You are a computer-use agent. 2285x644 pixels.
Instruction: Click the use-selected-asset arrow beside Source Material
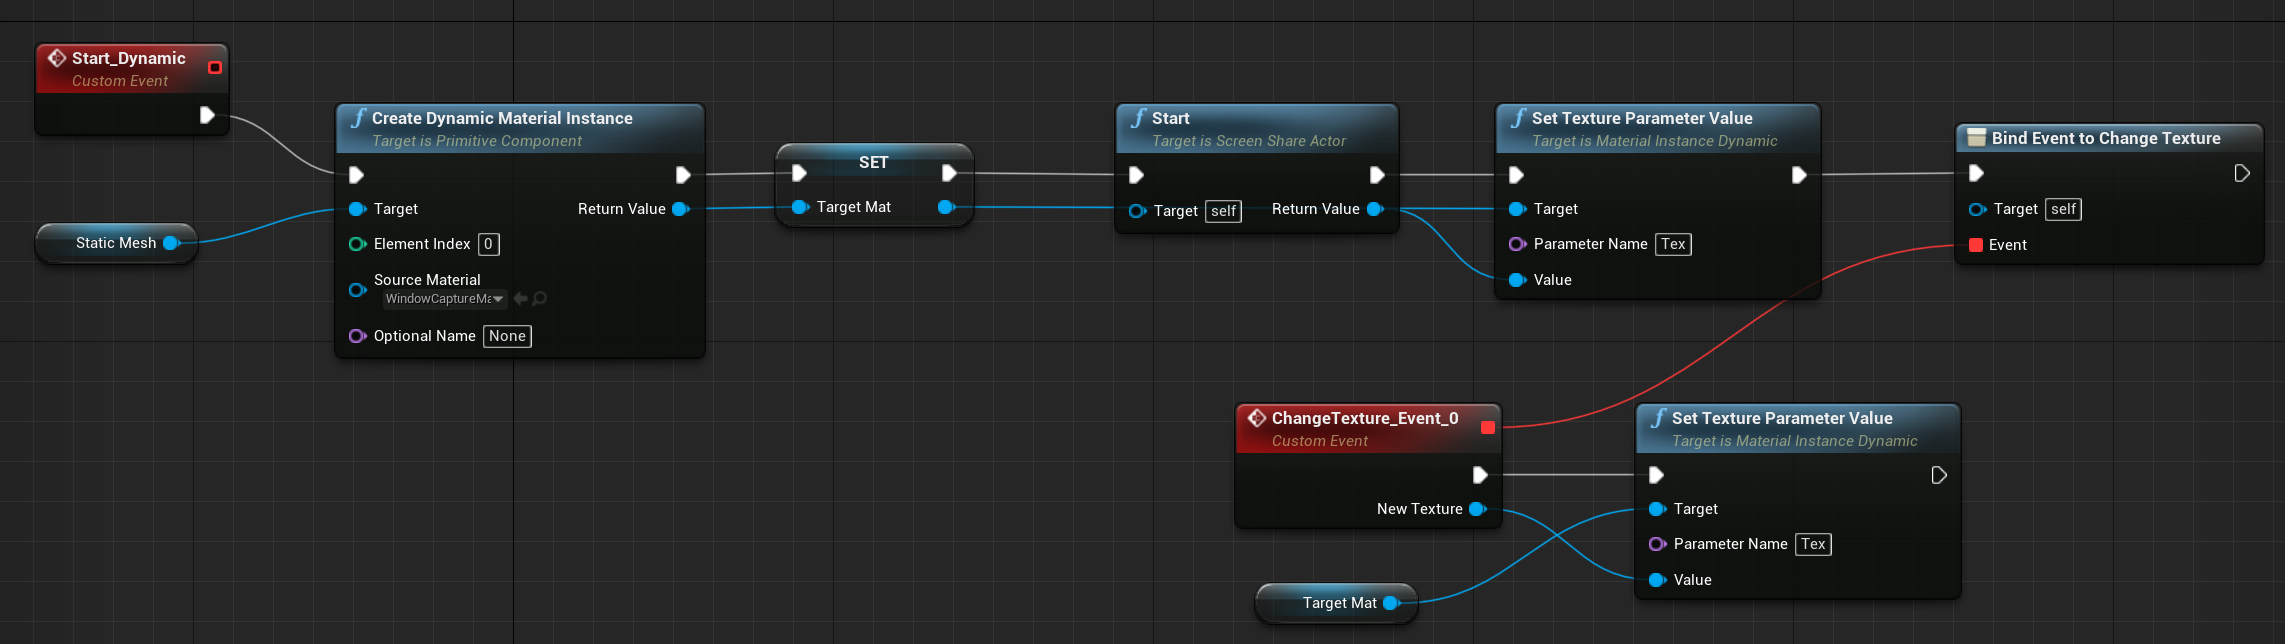point(520,299)
